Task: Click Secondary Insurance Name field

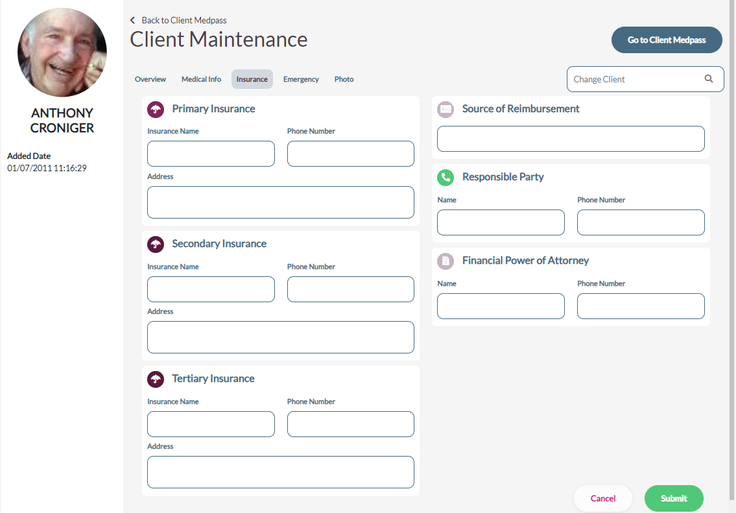Action: click(211, 289)
